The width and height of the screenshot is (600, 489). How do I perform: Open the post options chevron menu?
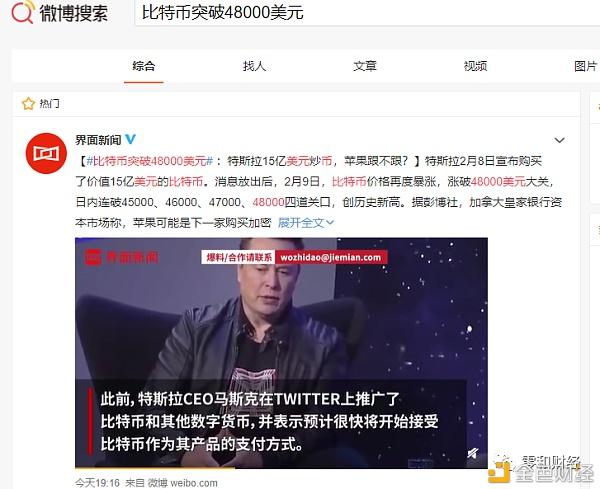tap(559, 140)
